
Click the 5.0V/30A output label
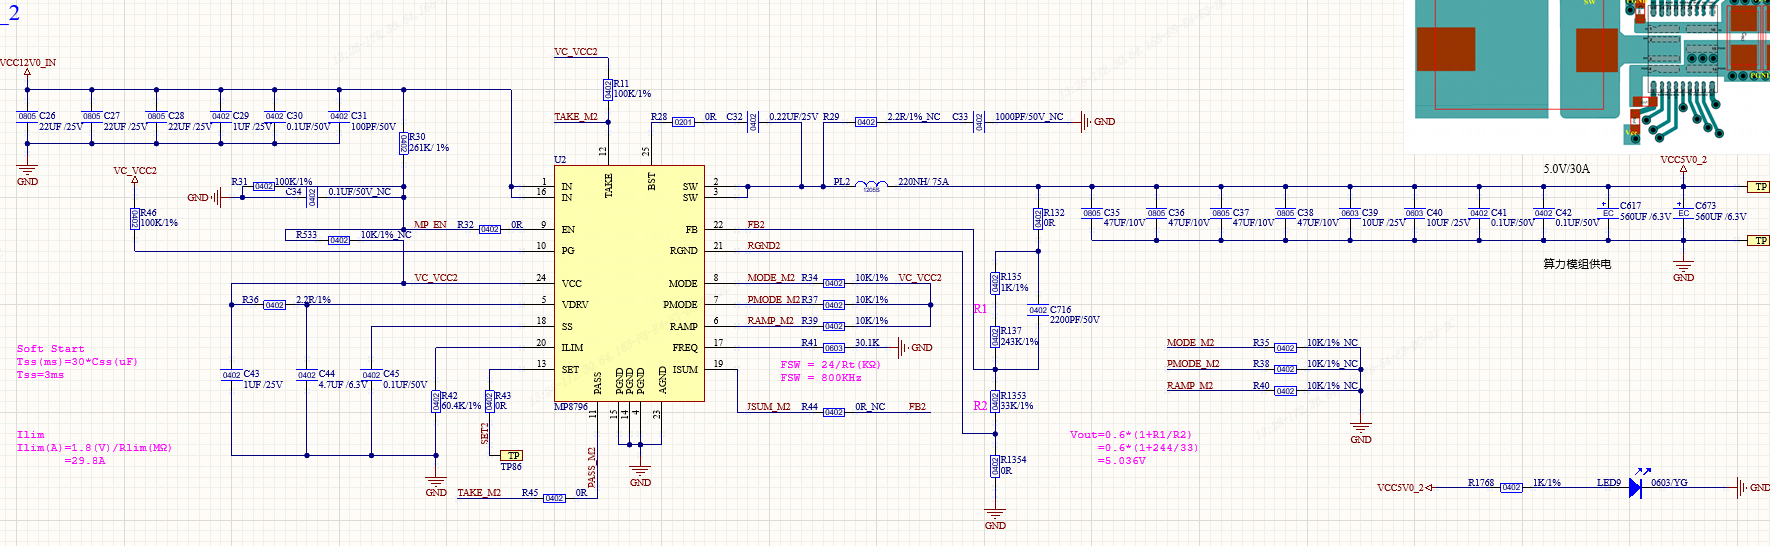tap(1566, 169)
